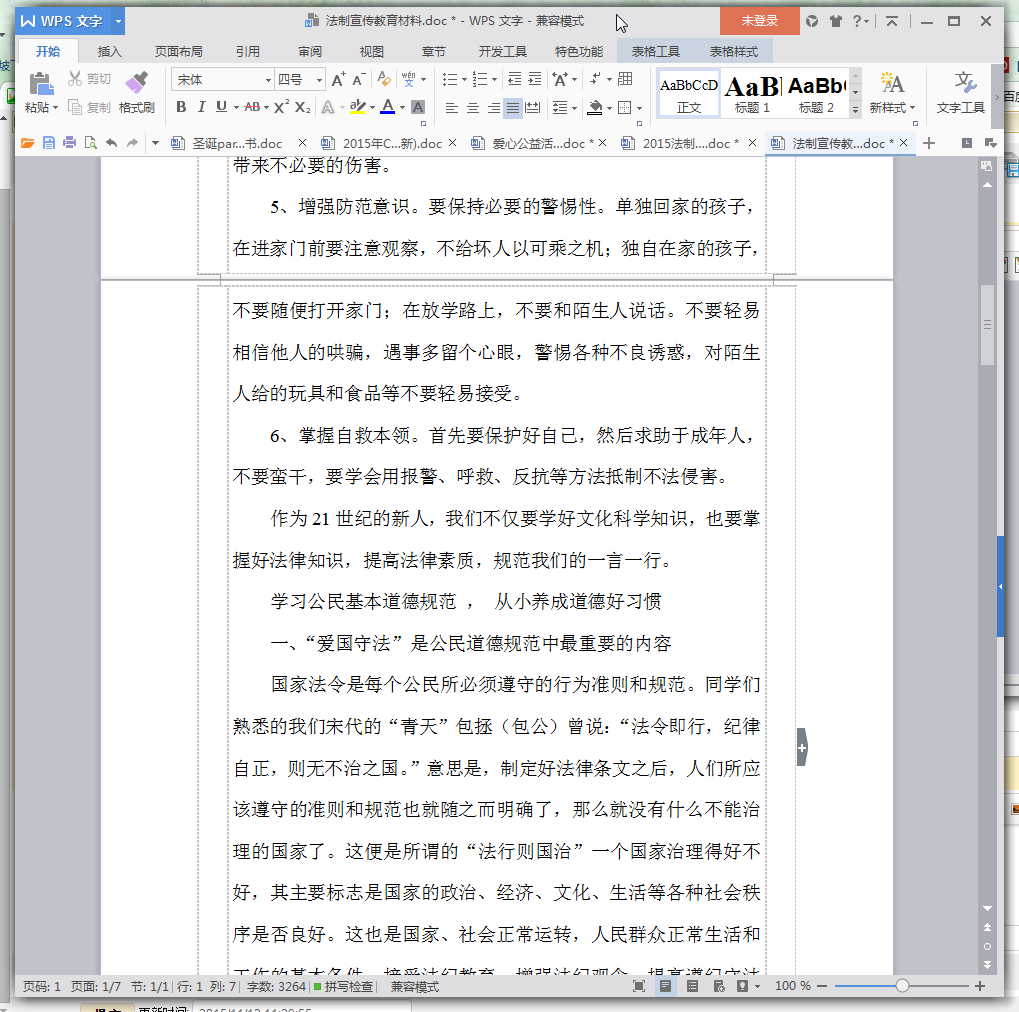Click 拼写检查 (Spell check) in status bar
The width and height of the screenshot is (1019, 1012).
[x=344, y=987]
